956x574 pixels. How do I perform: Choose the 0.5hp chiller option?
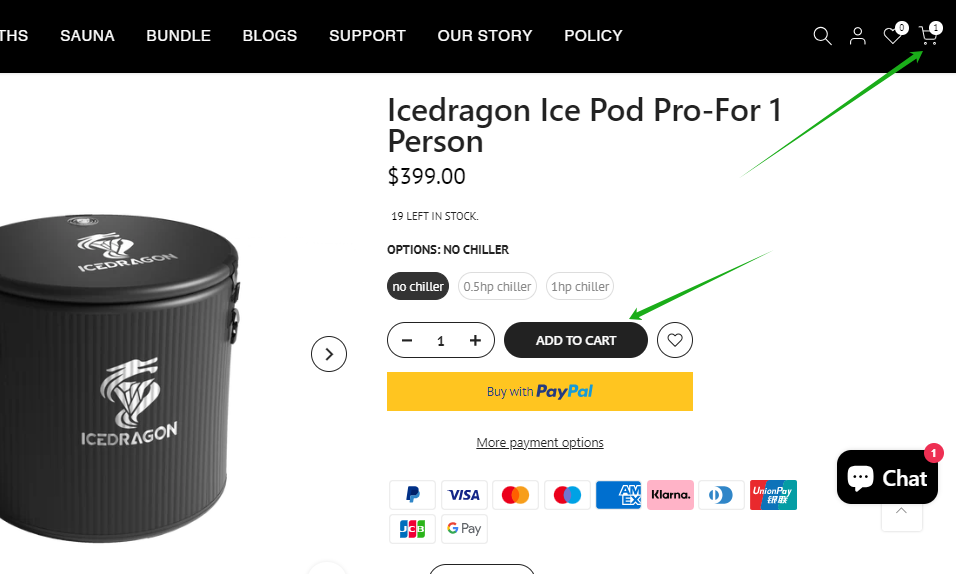pyautogui.click(x=497, y=286)
